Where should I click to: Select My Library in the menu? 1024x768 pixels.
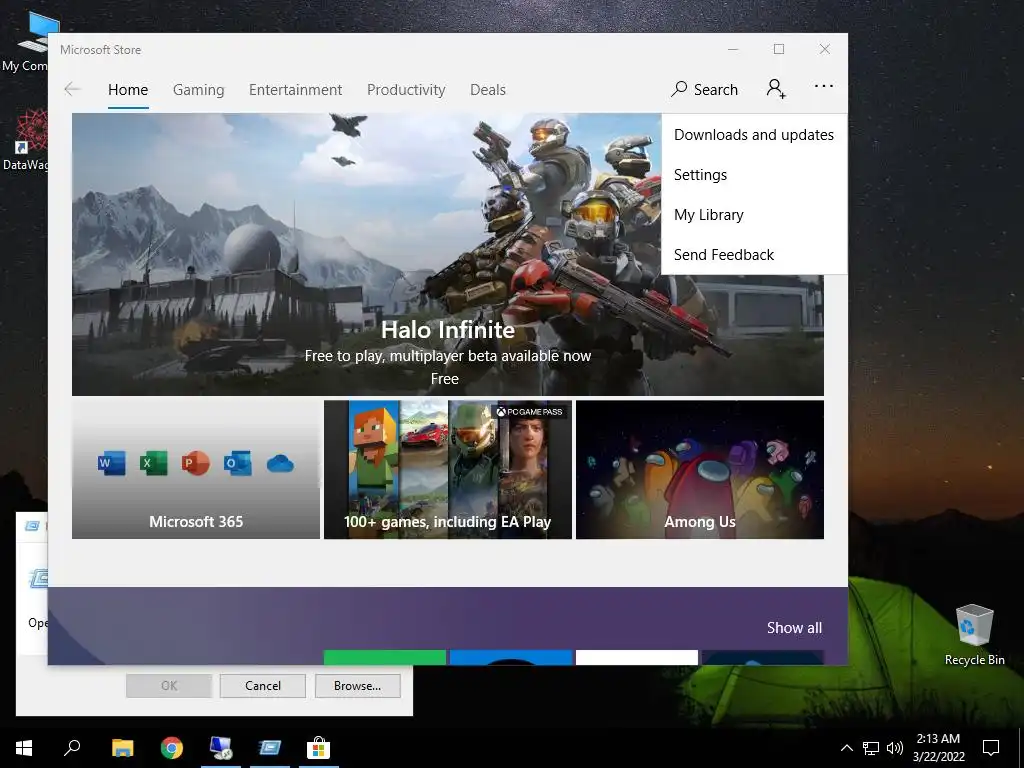coord(754,214)
